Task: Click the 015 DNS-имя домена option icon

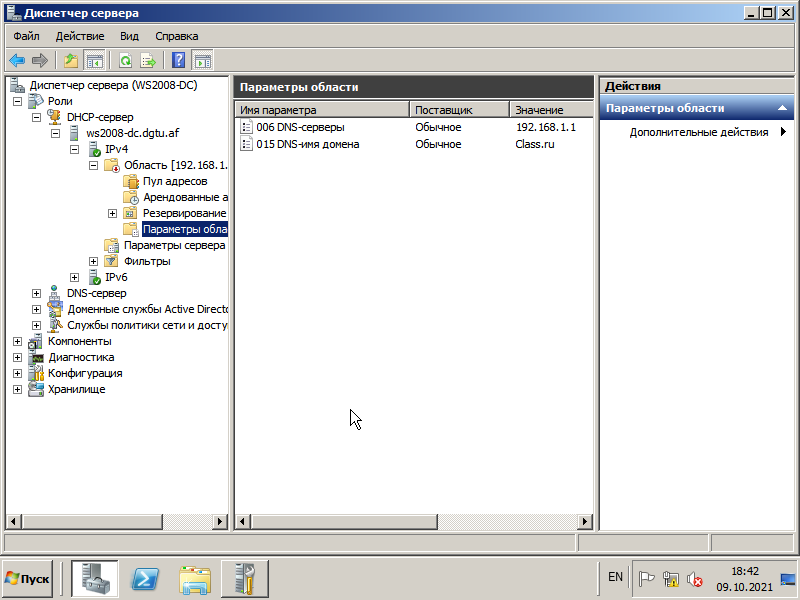Action: (246, 144)
